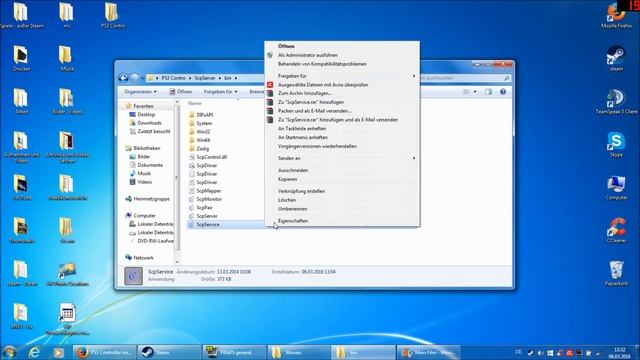The image size is (640, 360).
Task: Select Ausschneiden in context menu
Action: 293,170
